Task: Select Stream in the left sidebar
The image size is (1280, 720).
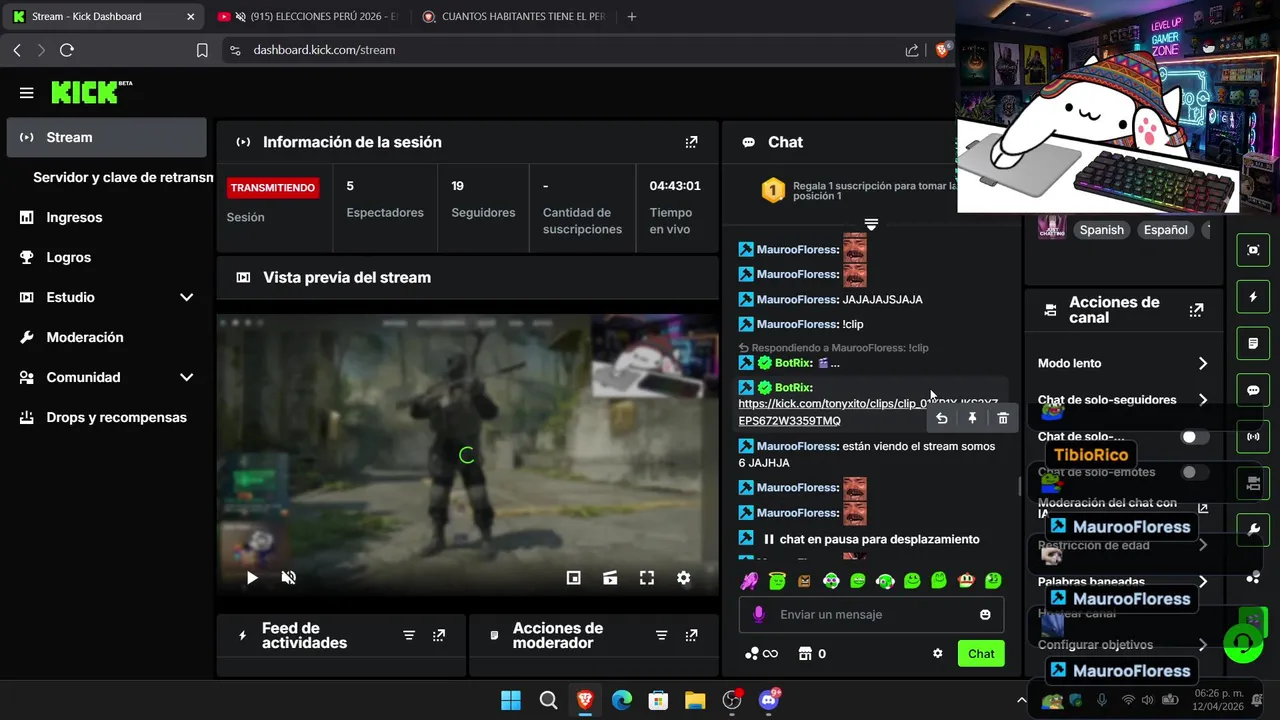Action: coord(106,137)
